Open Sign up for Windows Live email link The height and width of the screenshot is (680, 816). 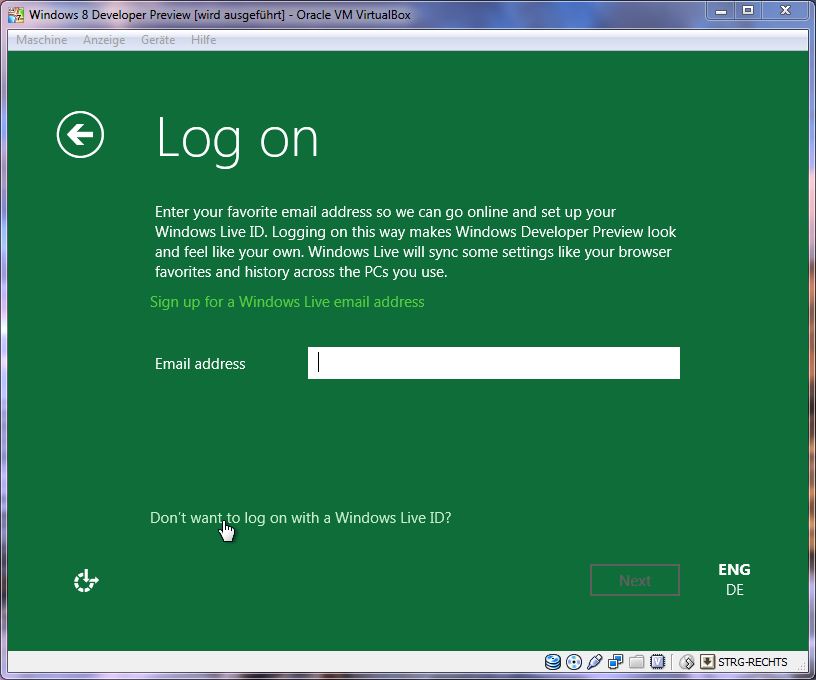[287, 302]
